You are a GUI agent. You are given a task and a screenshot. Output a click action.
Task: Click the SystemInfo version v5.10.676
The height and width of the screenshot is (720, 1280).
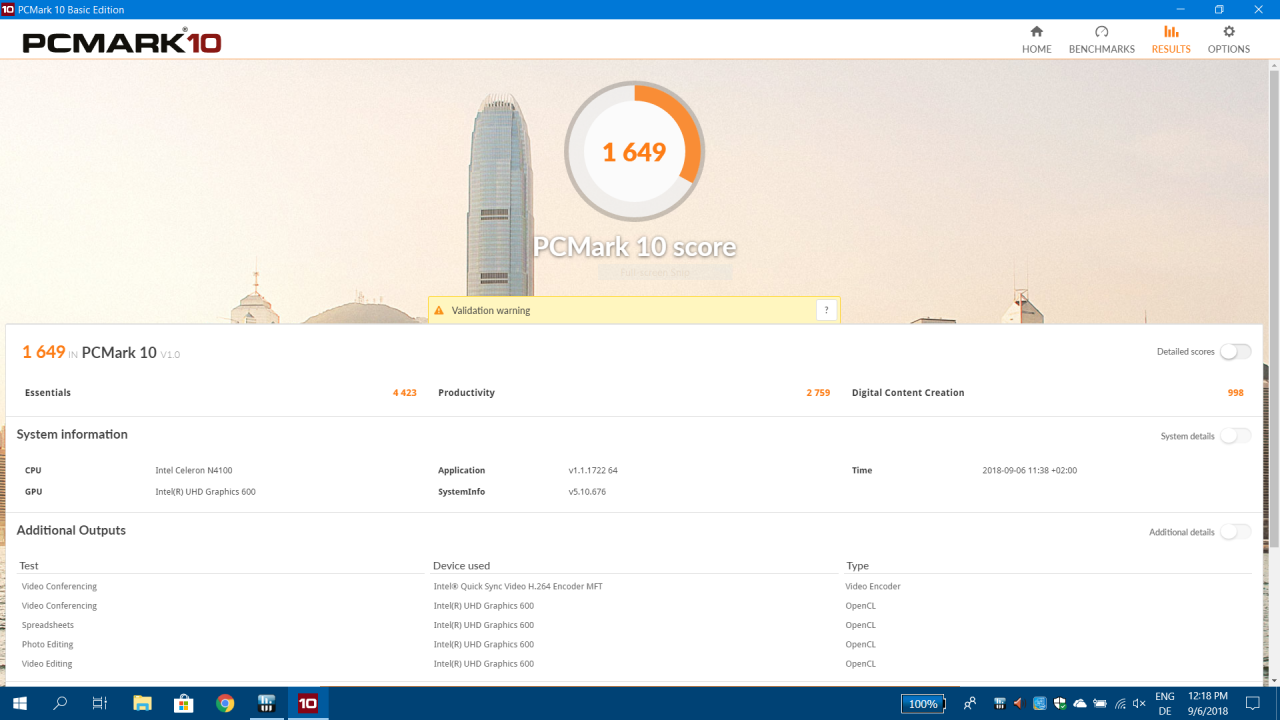(587, 492)
